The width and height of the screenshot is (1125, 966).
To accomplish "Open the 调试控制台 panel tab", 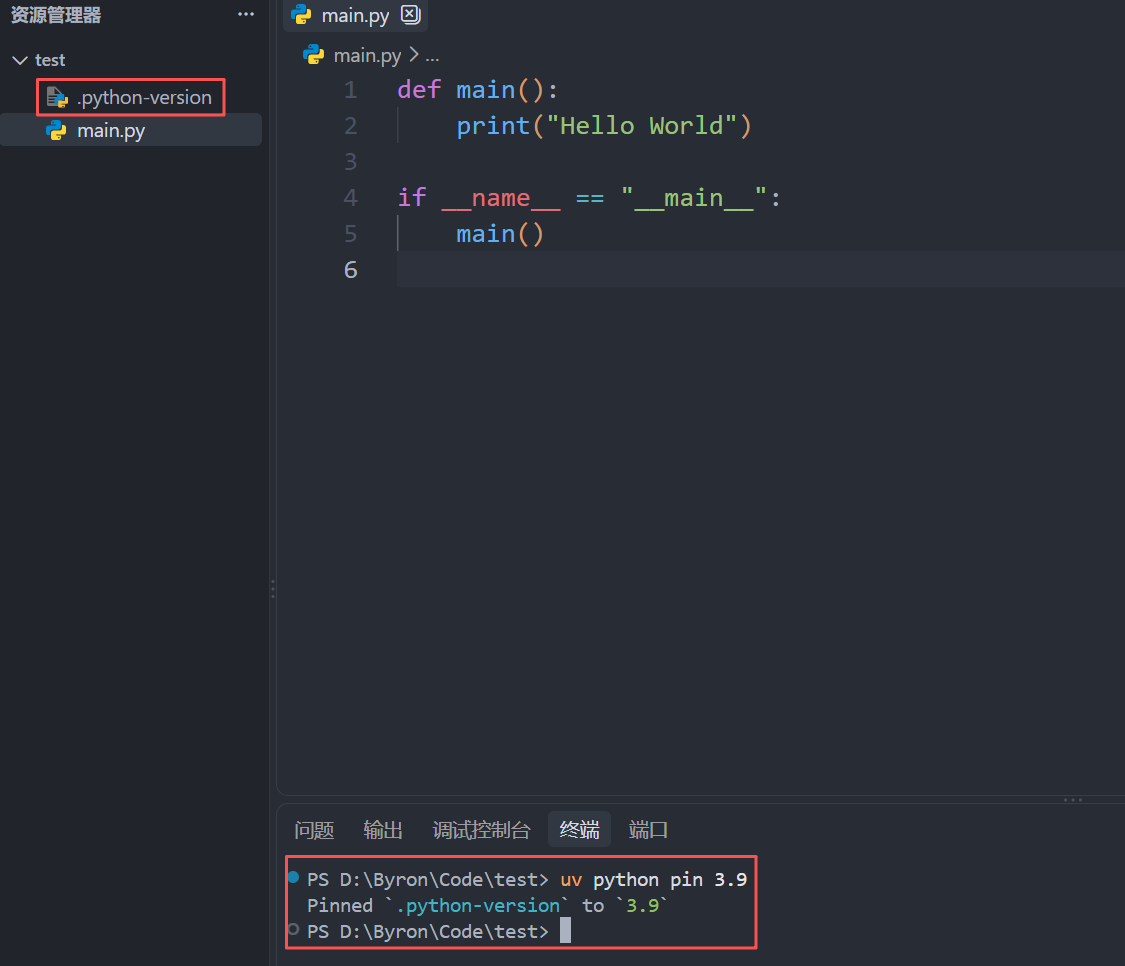I will tap(481, 830).
